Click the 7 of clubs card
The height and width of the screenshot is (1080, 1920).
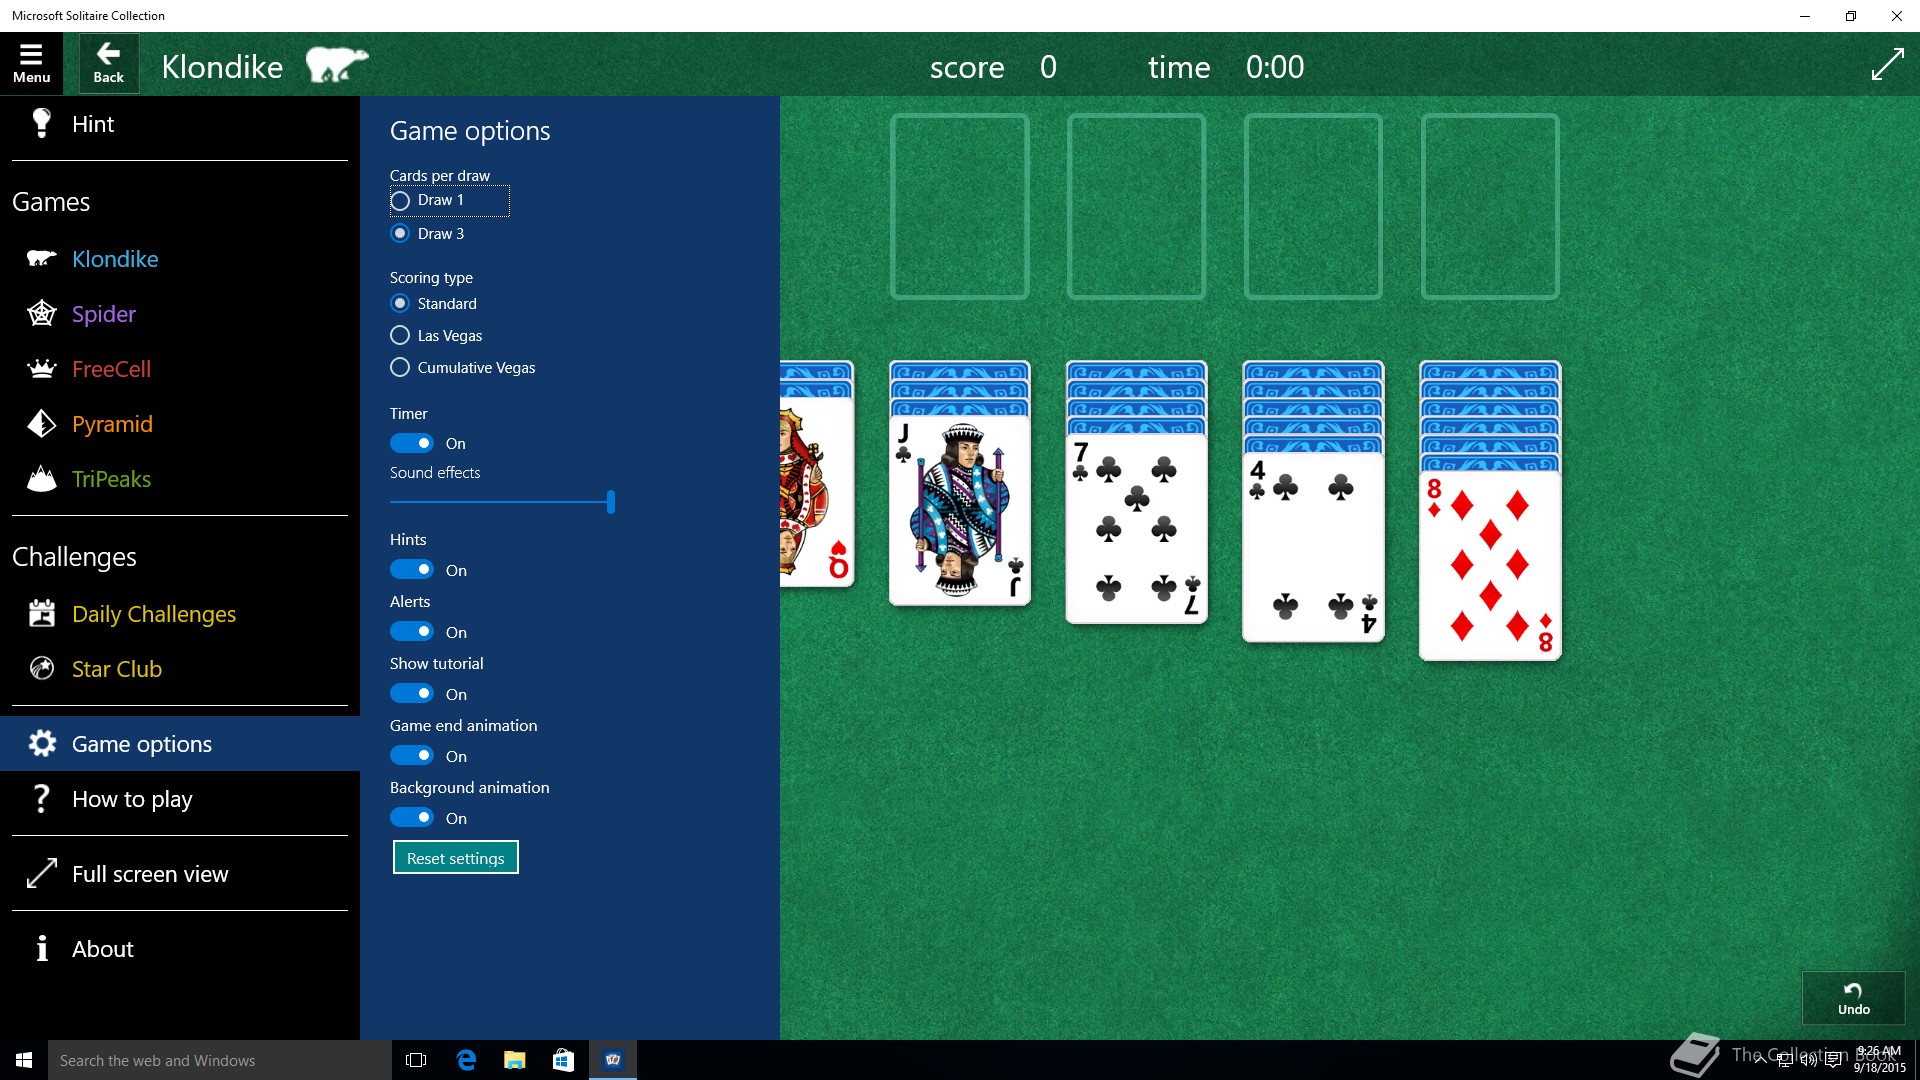tap(1136, 528)
